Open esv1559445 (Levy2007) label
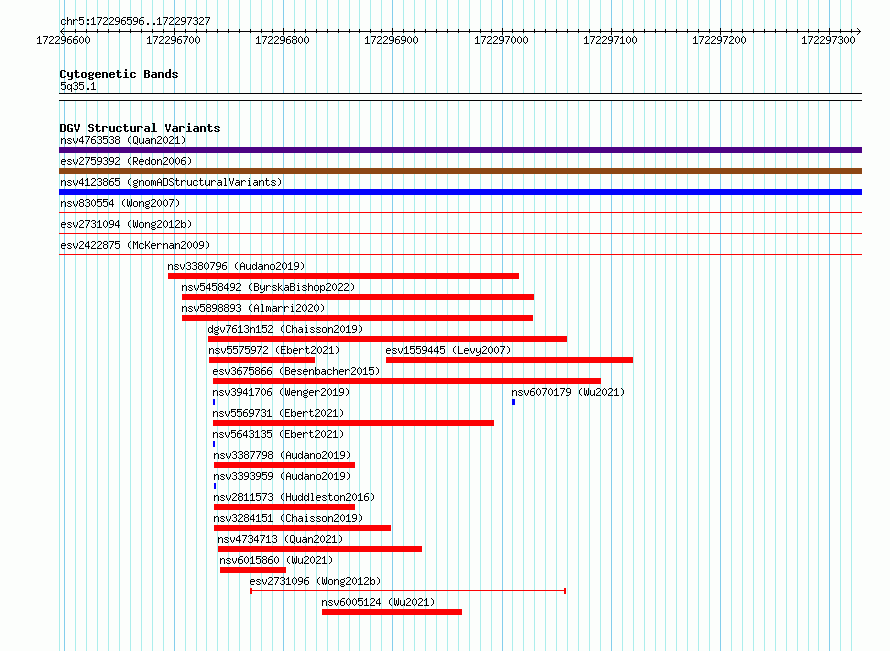Screen dimensions: 890x651 pyautogui.click(x=448, y=350)
